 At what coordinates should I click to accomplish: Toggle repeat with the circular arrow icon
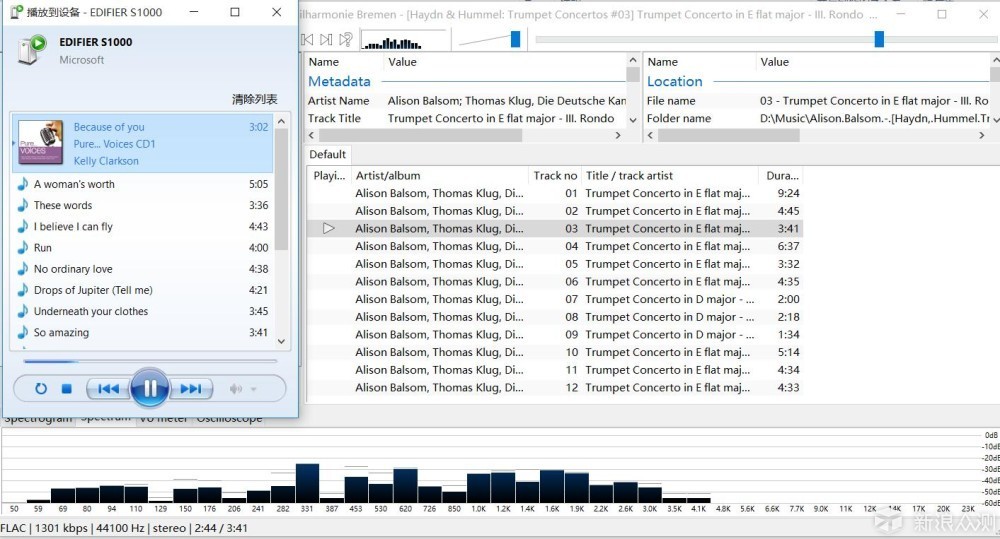tap(41, 389)
